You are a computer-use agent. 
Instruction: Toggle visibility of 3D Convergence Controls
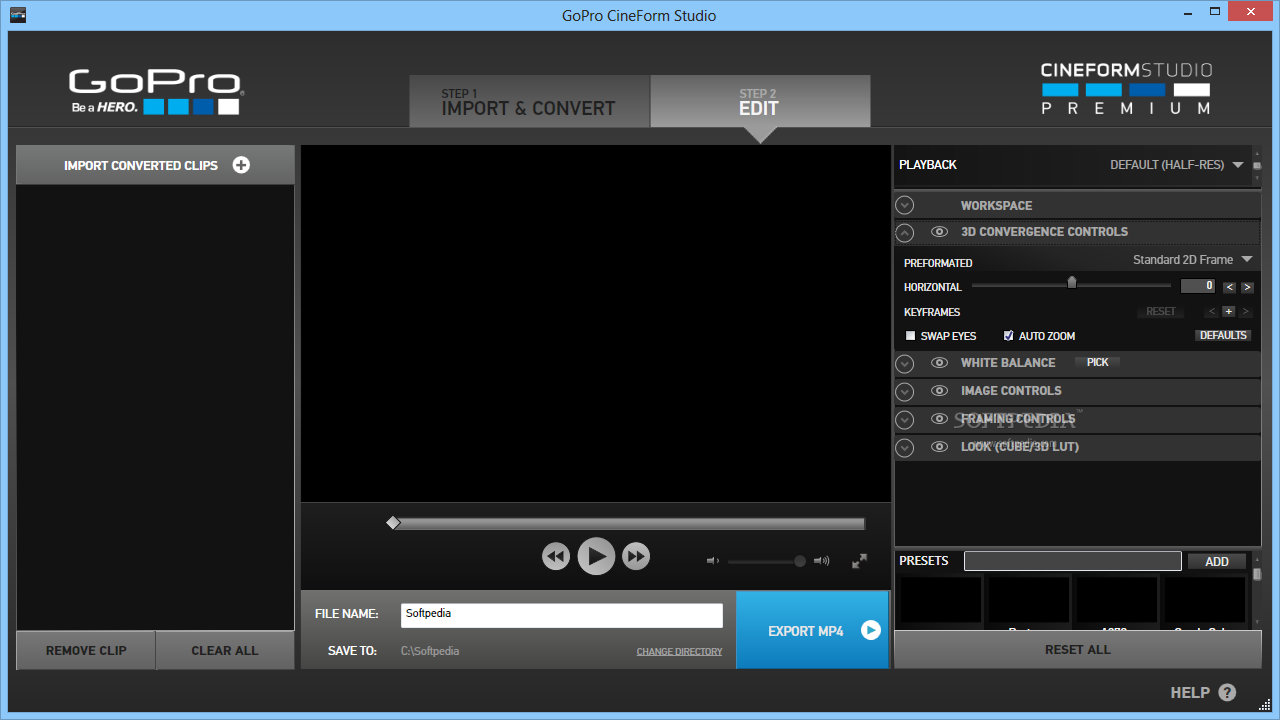[x=939, y=232]
